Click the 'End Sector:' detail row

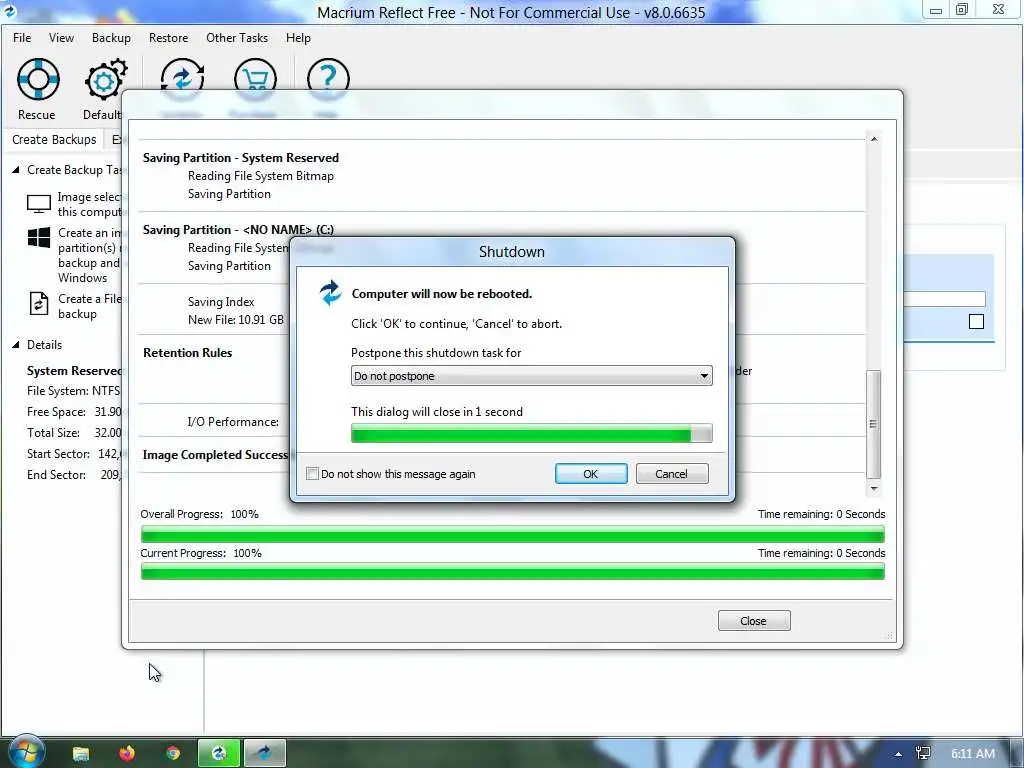click(x=74, y=475)
